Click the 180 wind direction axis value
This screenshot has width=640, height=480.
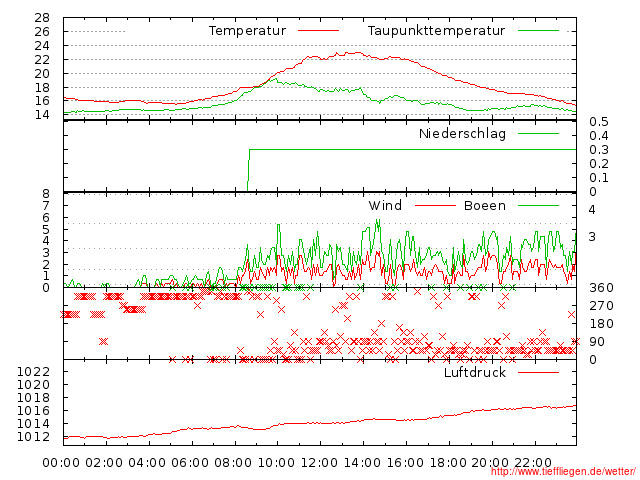(601, 324)
